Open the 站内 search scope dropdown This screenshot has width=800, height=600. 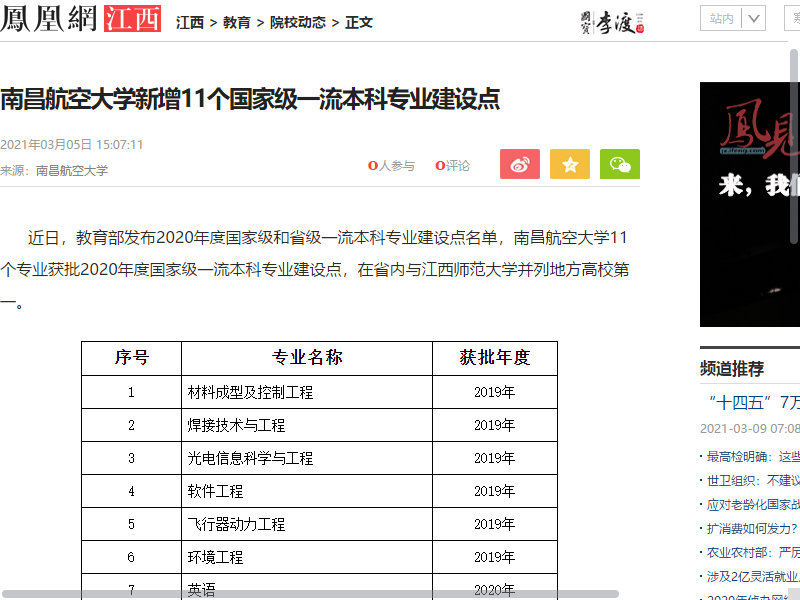pos(736,18)
